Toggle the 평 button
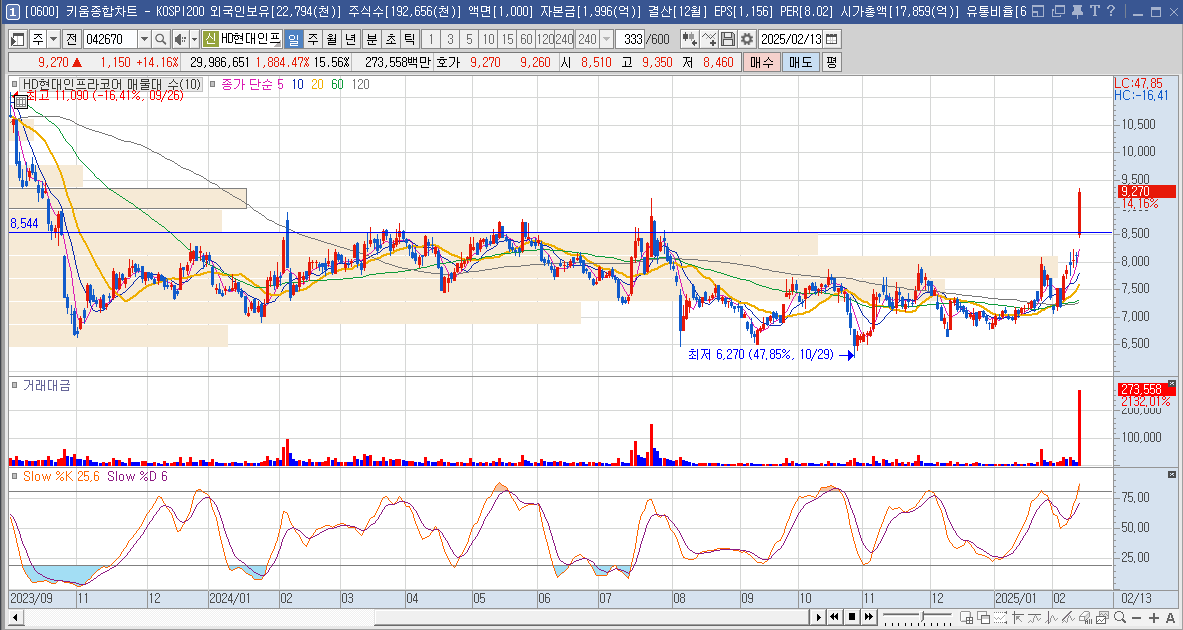 [831, 63]
